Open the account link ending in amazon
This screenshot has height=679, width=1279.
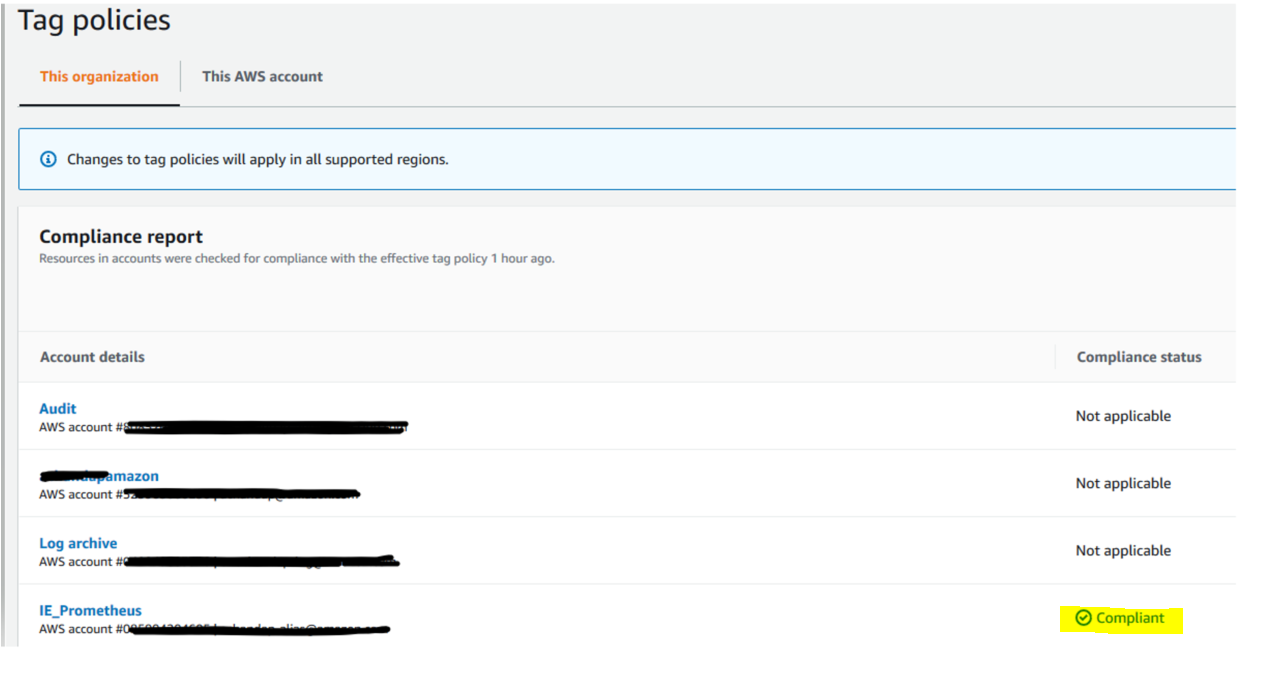(99, 476)
